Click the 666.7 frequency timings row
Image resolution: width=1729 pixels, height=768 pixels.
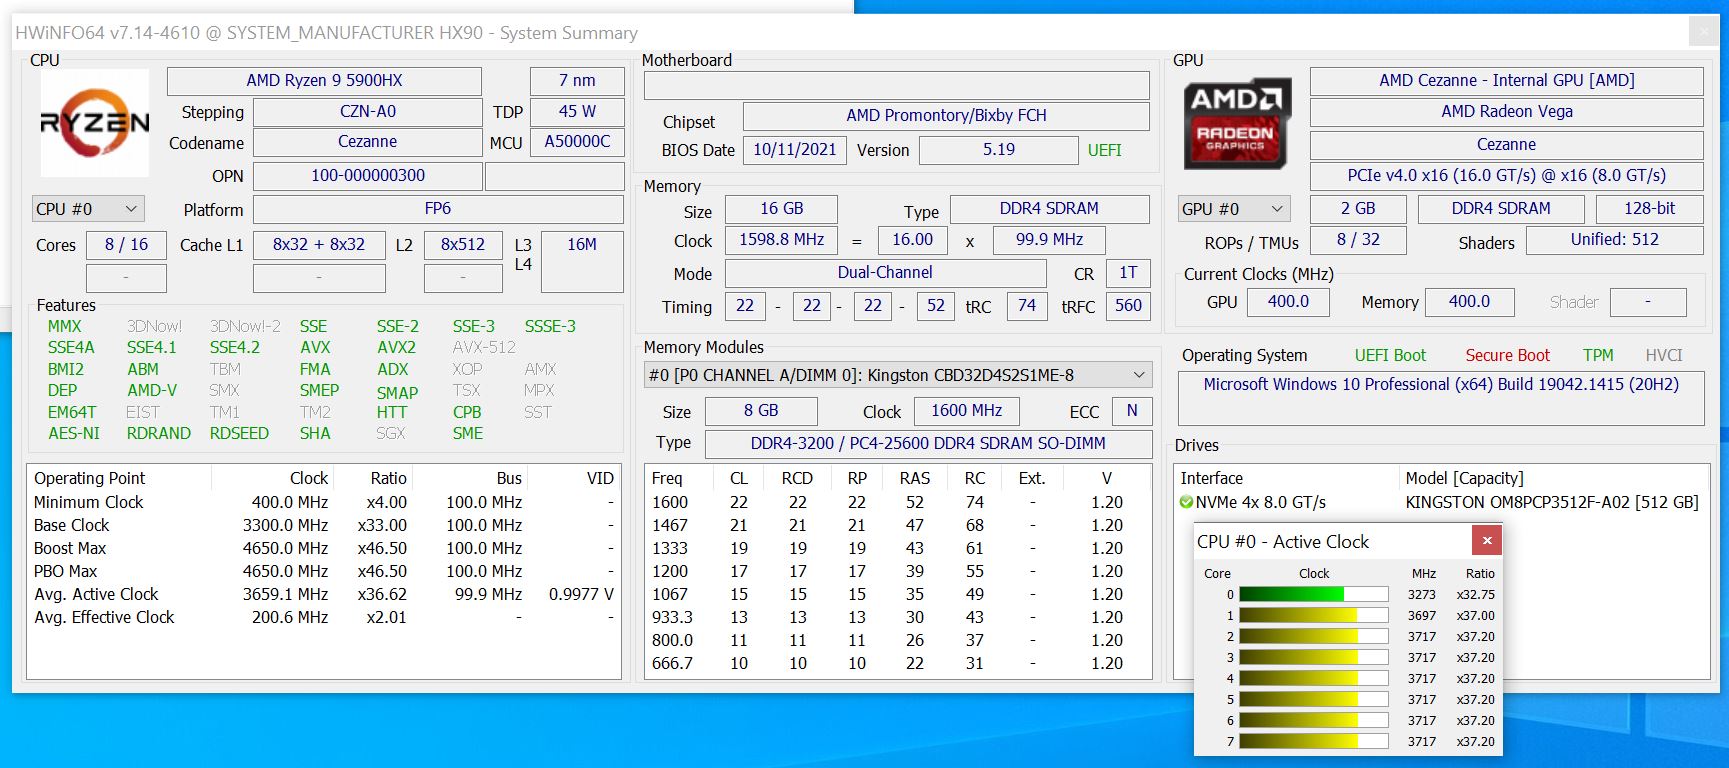tap(897, 663)
